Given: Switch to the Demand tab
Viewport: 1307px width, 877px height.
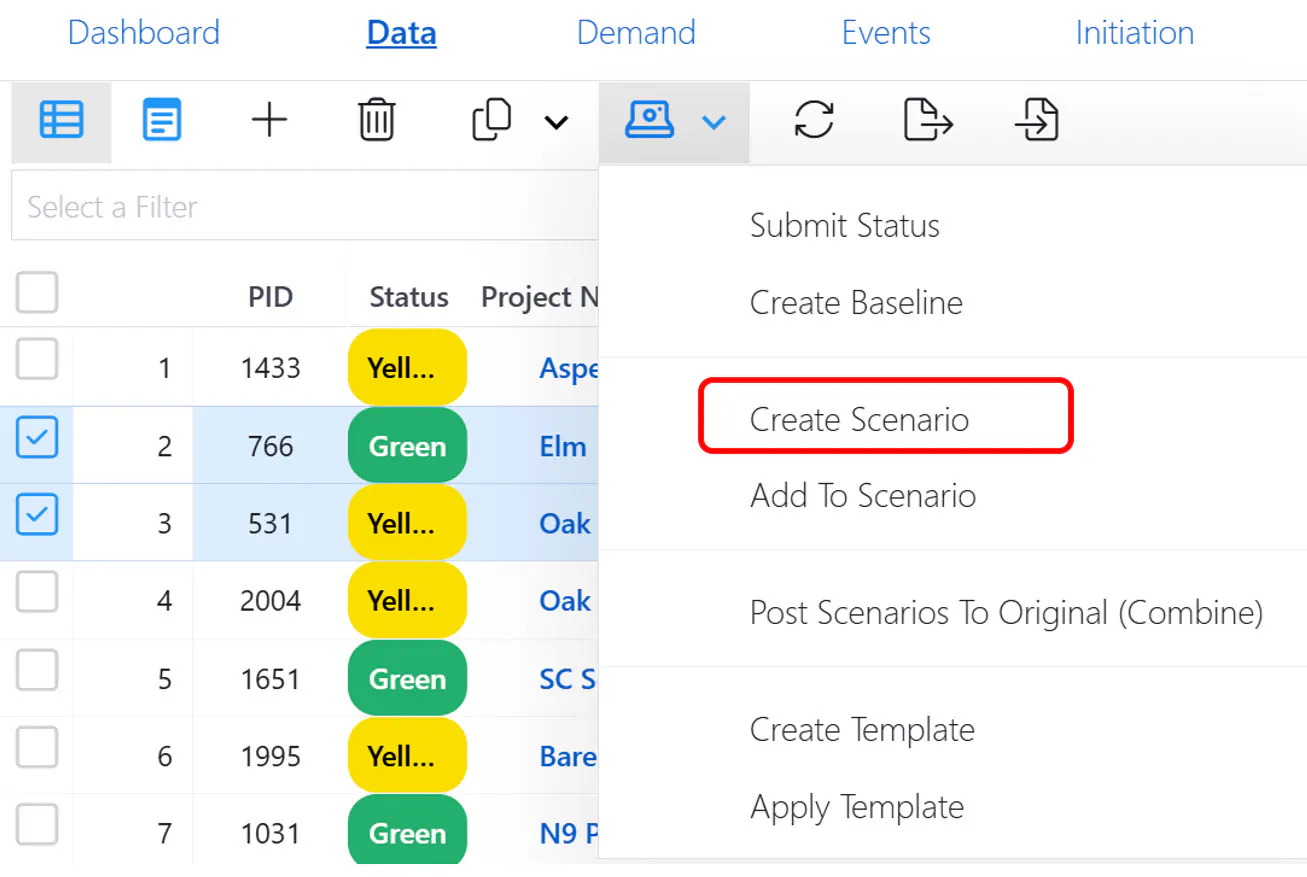Looking at the screenshot, I should pyautogui.click(x=636, y=33).
